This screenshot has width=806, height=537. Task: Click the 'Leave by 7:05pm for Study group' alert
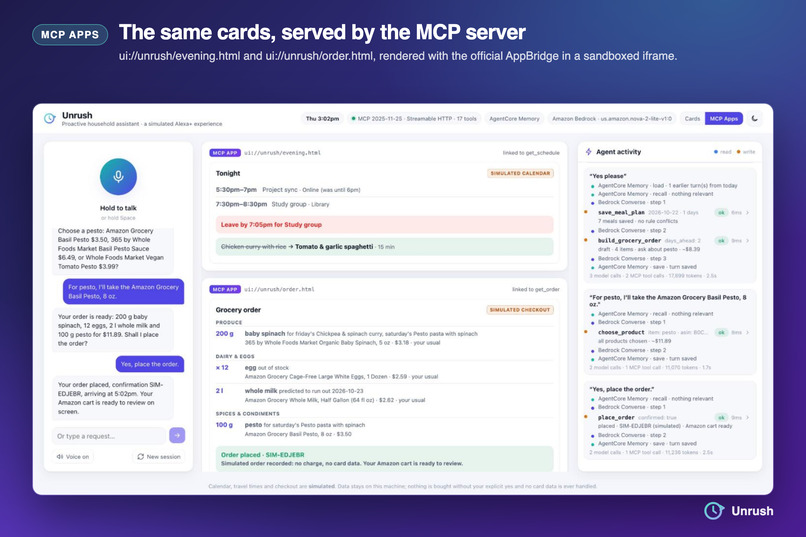tap(384, 225)
